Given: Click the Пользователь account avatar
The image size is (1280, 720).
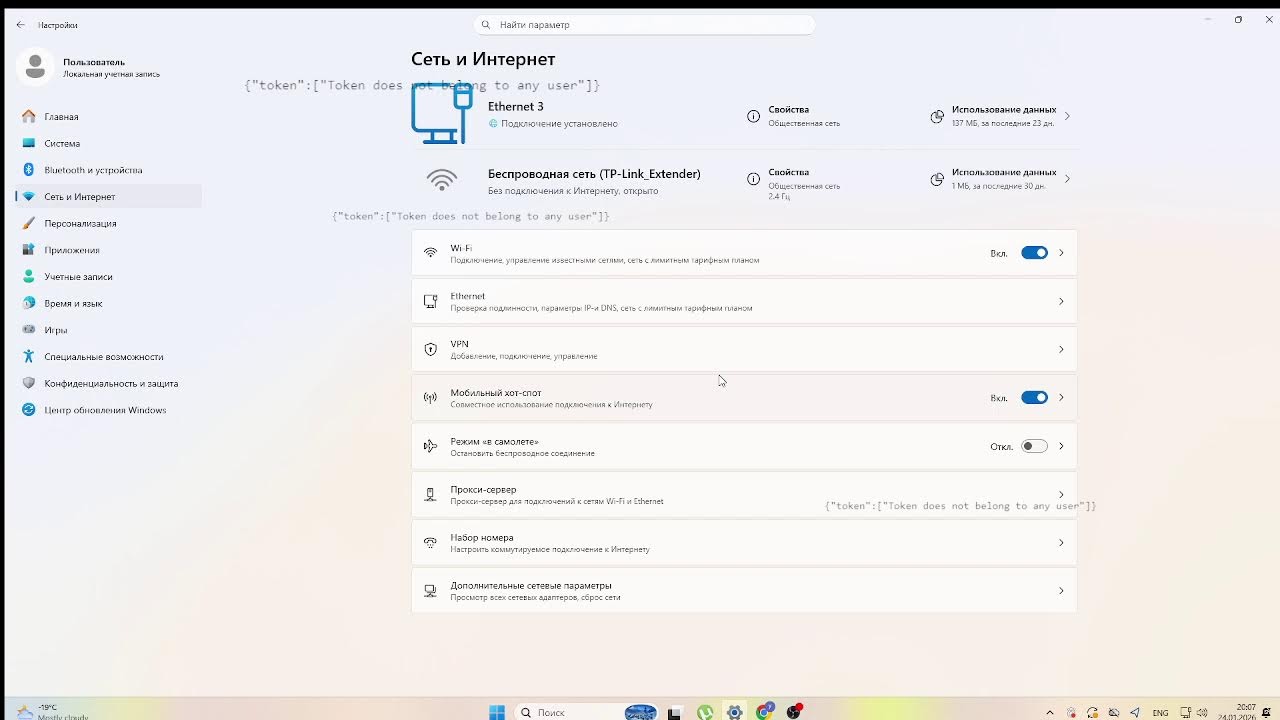Looking at the screenshot, I should pyautogui.click(x=35, y=67).
